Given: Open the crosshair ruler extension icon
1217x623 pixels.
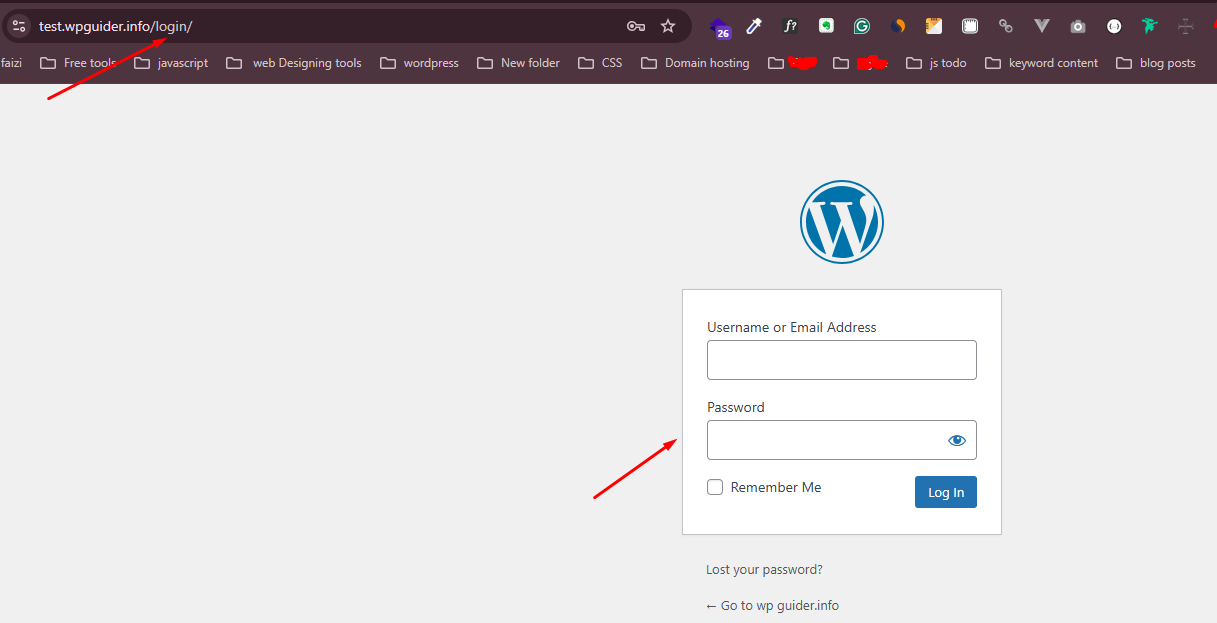Looking at the screenshot, I should [x=1186, y=26].
